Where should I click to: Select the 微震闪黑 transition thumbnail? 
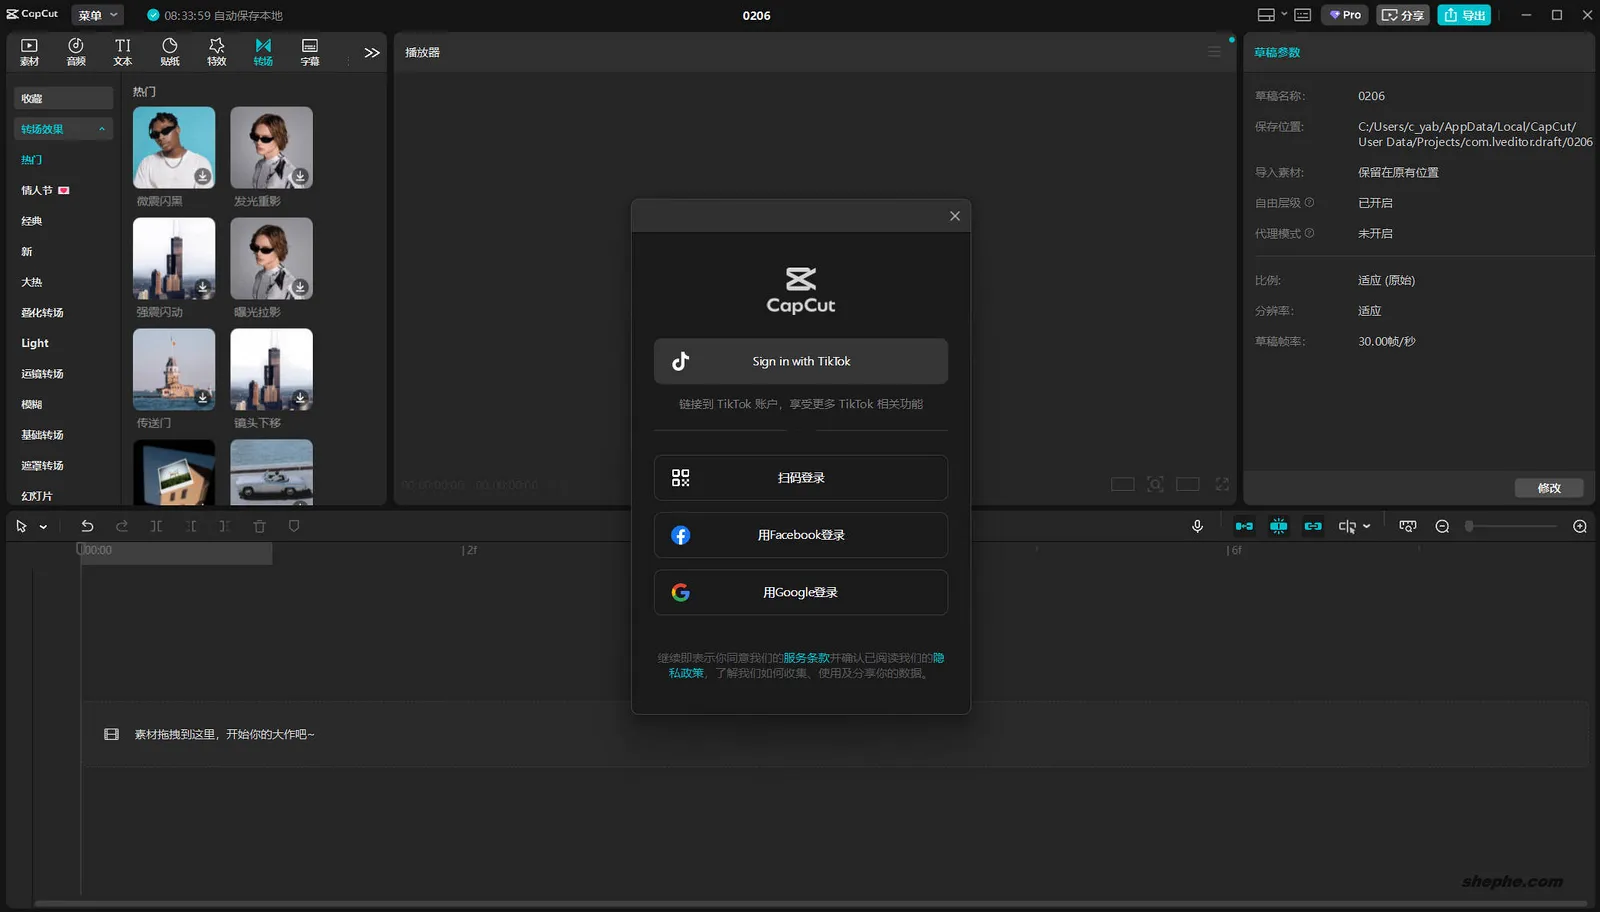point(173,147)
